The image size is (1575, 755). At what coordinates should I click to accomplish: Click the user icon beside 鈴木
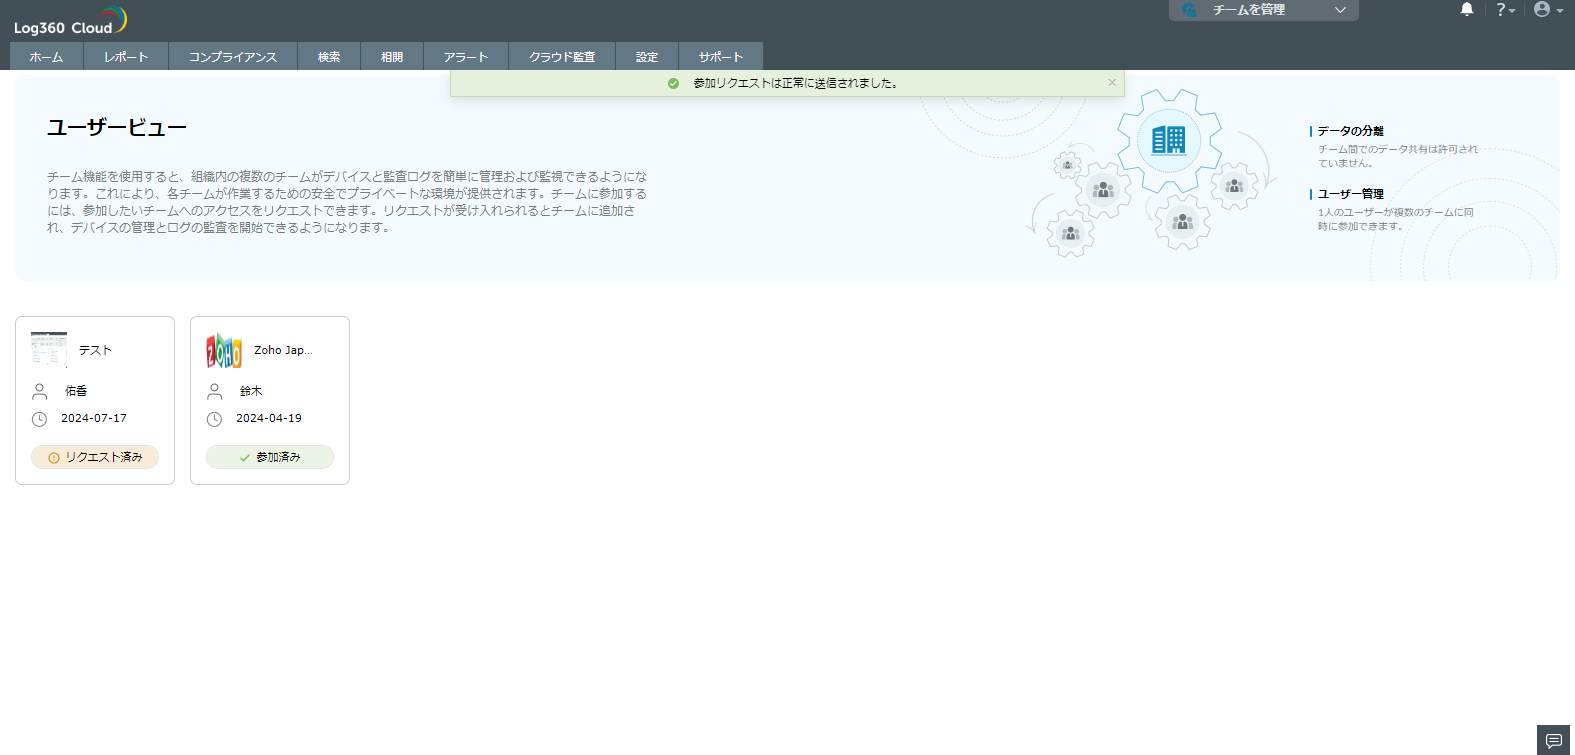point(215,391)
